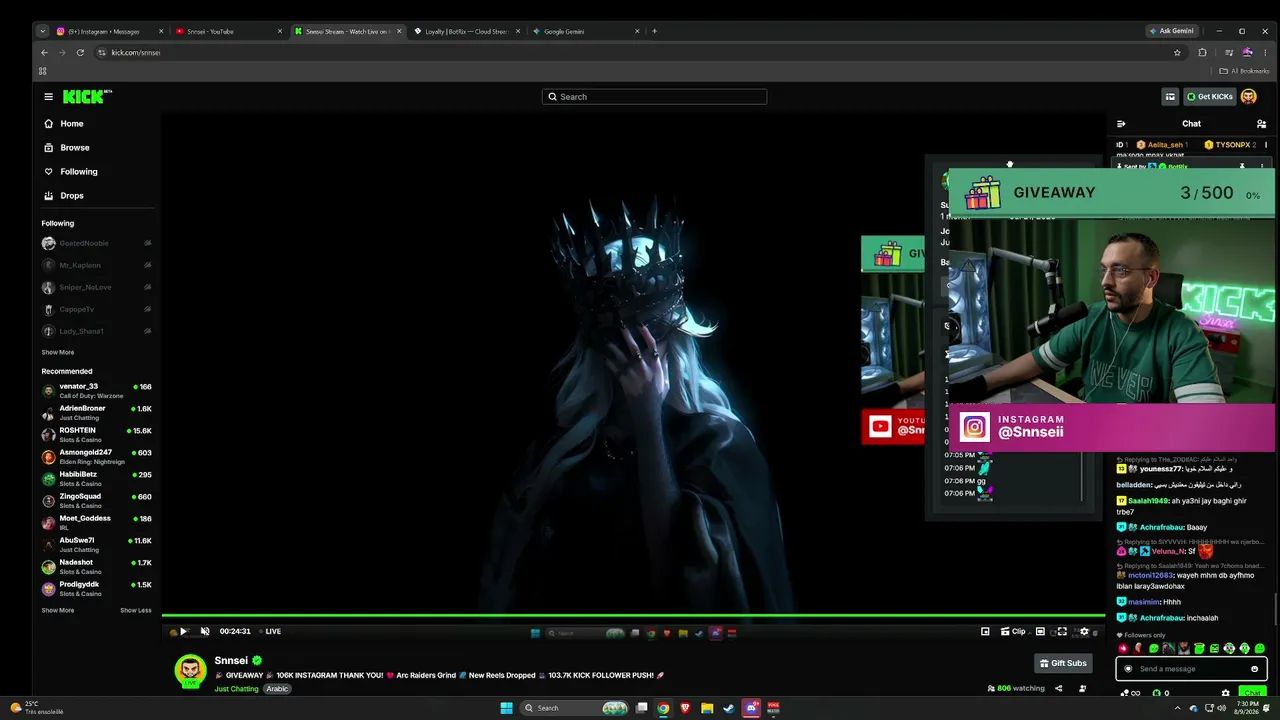Unmute the stream volume
The image size is (1280, 720).
[205, 632]
